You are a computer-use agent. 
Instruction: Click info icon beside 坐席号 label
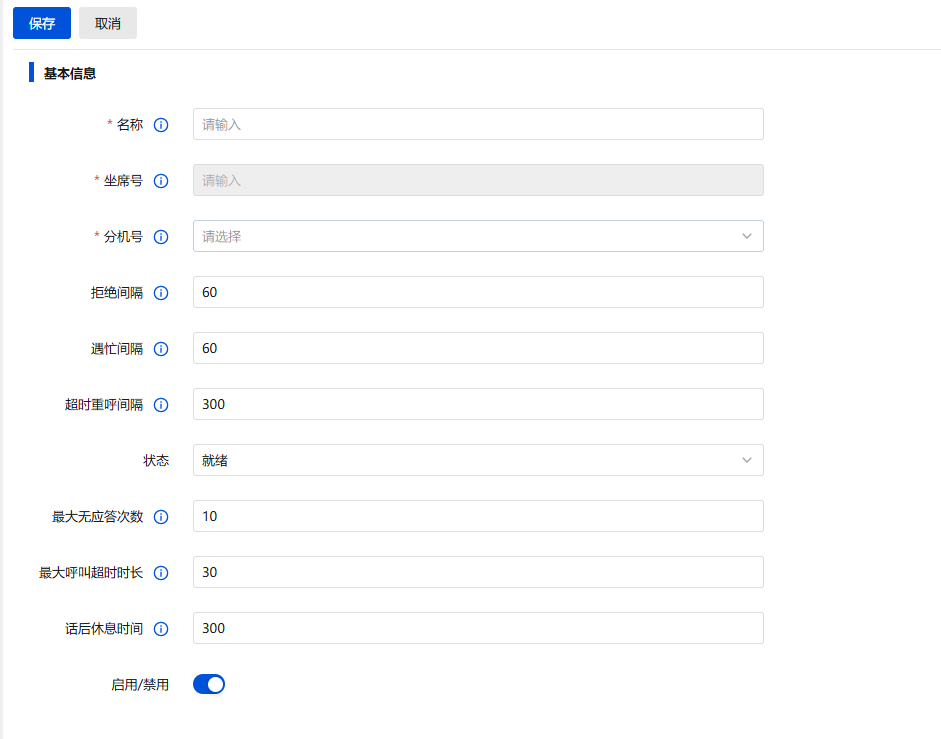[161, 181]
